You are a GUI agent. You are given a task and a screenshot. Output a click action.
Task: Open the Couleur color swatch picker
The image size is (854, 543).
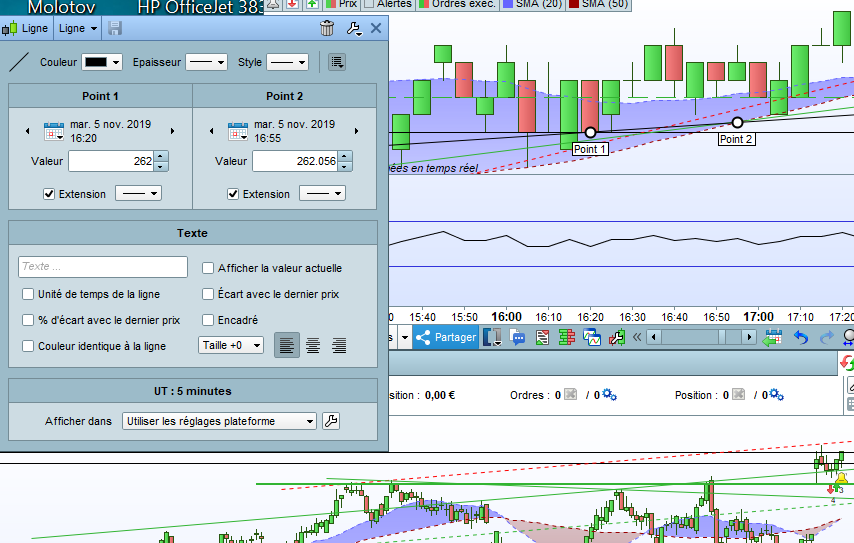point(102,62)
